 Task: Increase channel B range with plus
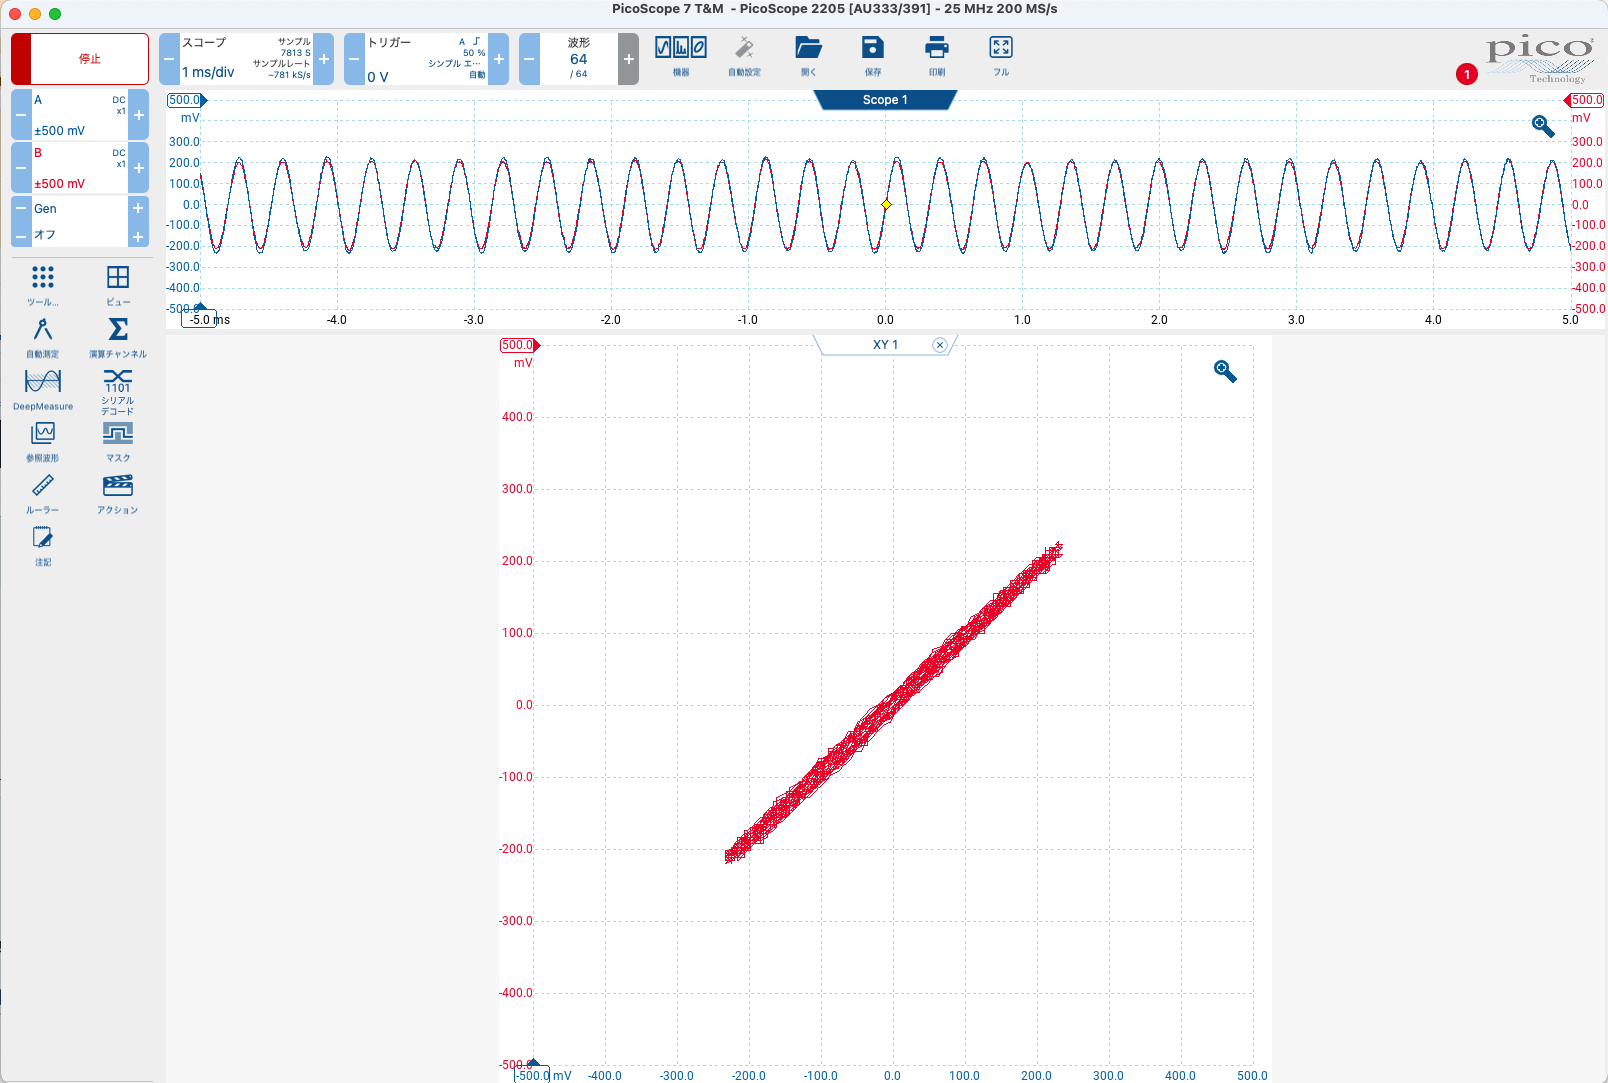pyautogui.click(x=139, y=168)
